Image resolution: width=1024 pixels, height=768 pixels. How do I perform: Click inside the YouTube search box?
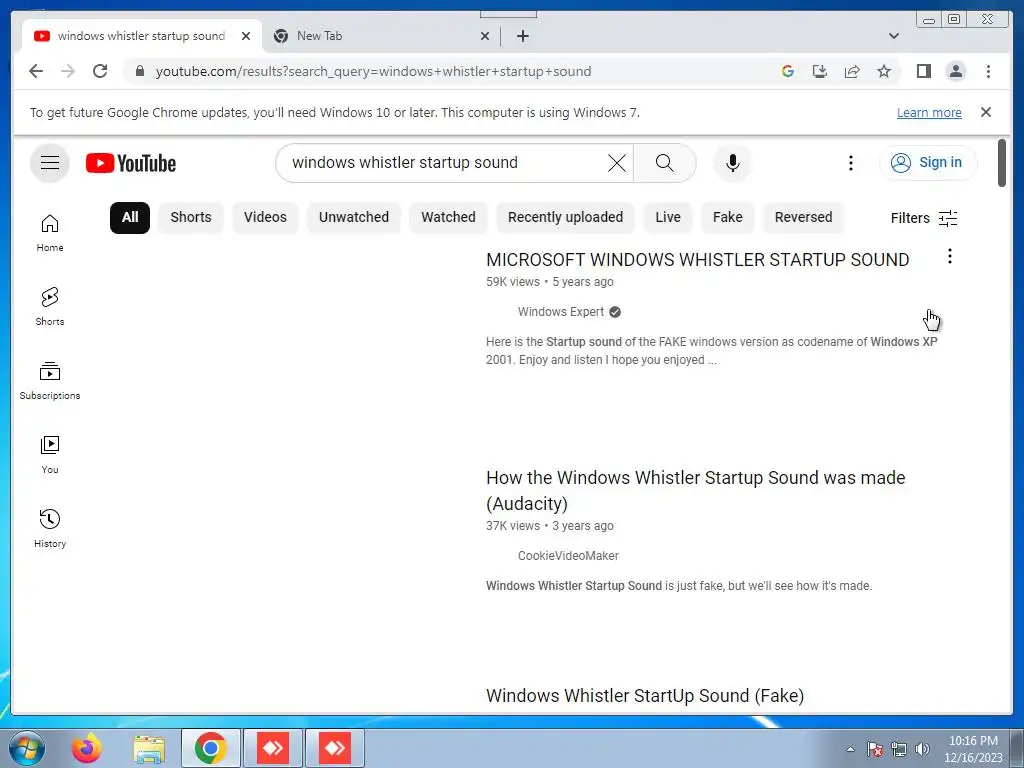point(444,163)
